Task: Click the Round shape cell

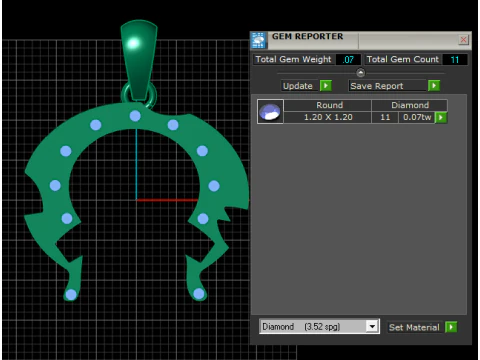Action: (327, 105)
